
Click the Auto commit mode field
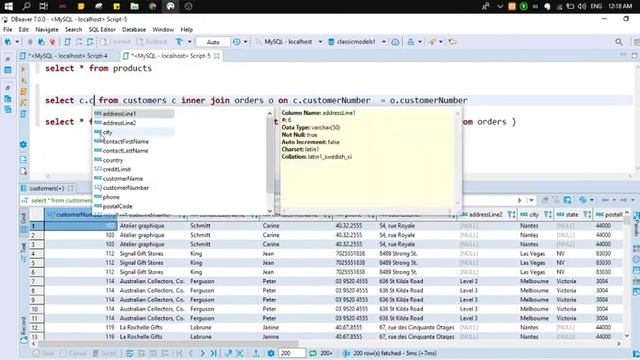pyautogui.click(x=213, y=42)
